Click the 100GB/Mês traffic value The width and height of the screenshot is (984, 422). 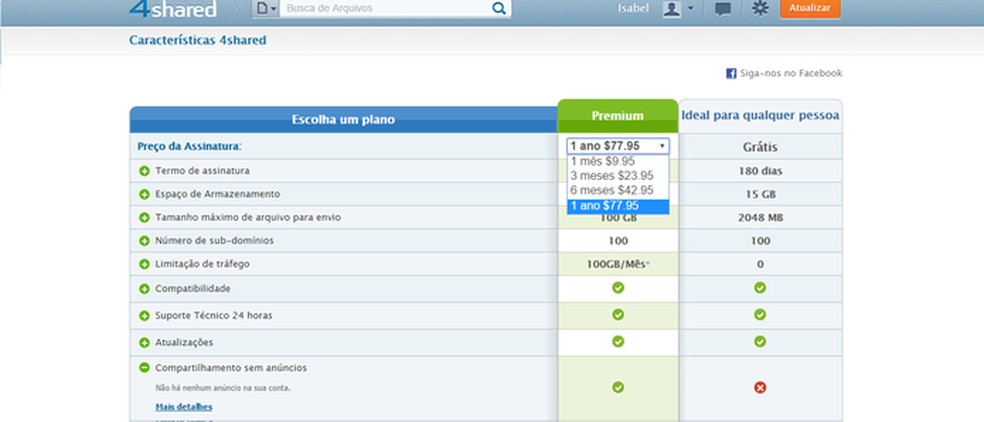click(x=618, y=264)
